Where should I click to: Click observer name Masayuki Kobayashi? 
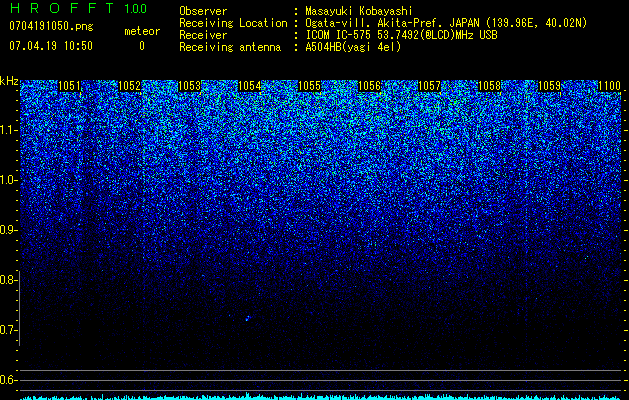click(359, 11)
